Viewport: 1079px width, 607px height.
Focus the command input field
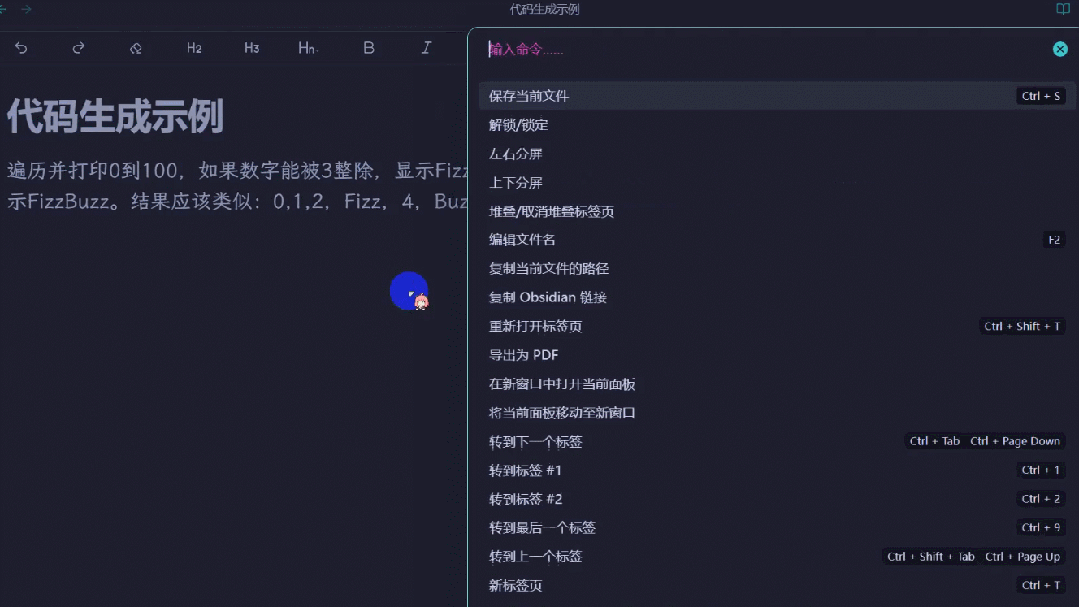click(x=764, y=49)
